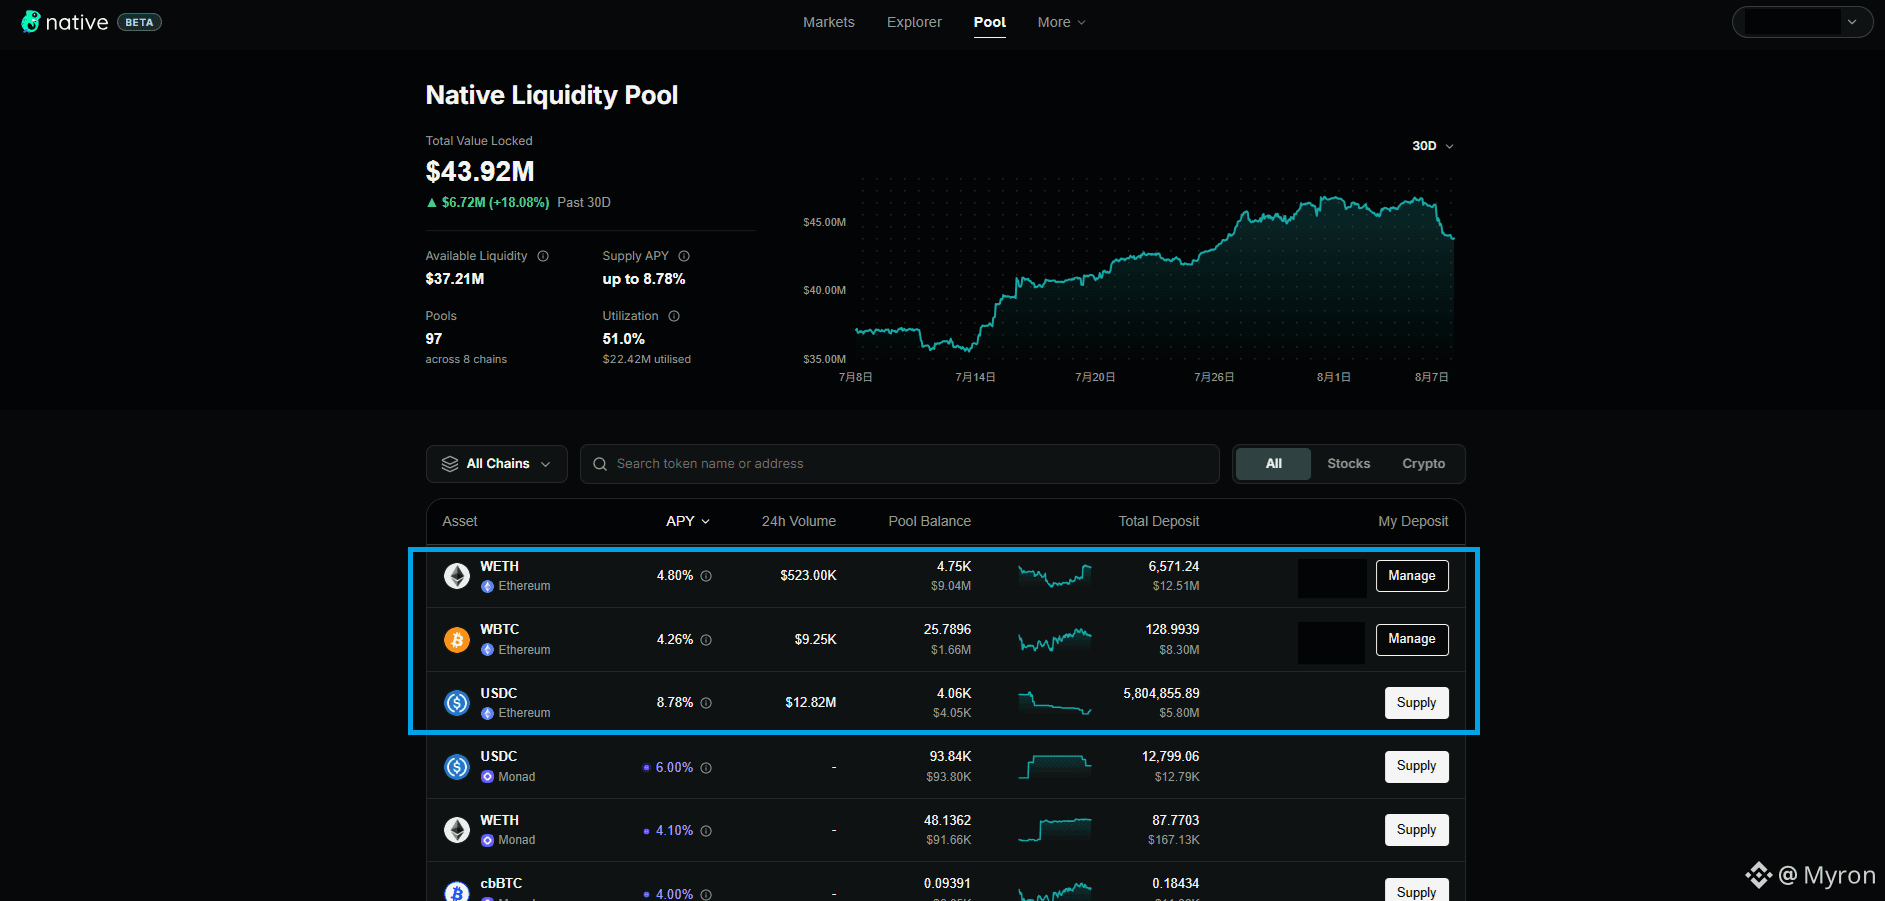1885x901 pixels.
Task: Supply to USDC Ethereum pool
Action: tap(1416, 703)
